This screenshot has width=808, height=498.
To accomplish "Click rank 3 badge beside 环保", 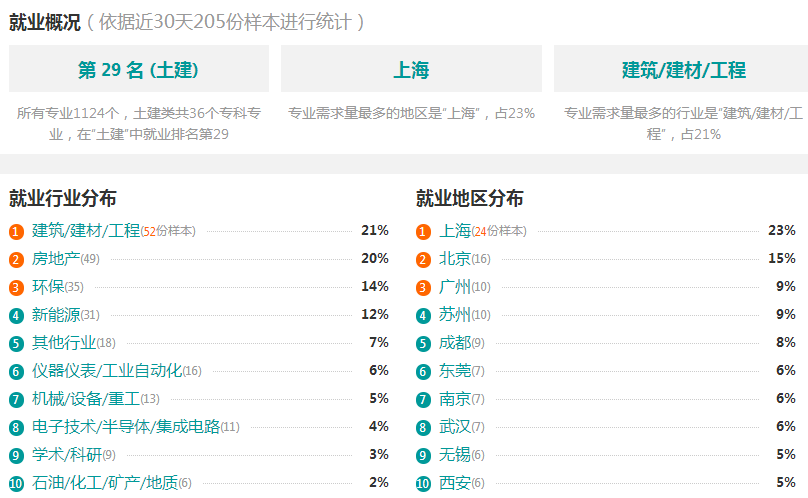I will click(16, 288).
